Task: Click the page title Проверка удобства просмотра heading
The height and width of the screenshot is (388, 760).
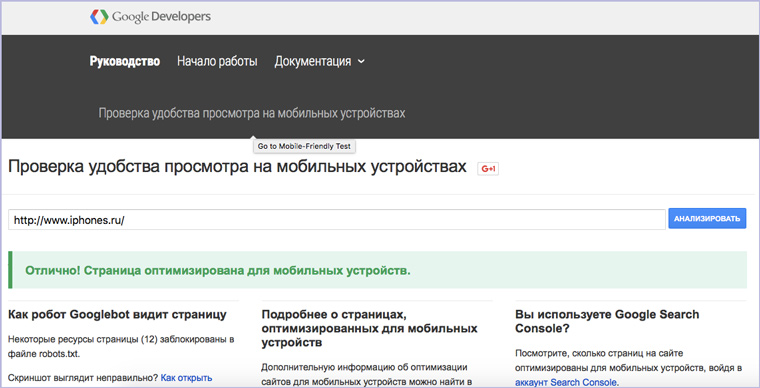Action: tap(238, 166)
